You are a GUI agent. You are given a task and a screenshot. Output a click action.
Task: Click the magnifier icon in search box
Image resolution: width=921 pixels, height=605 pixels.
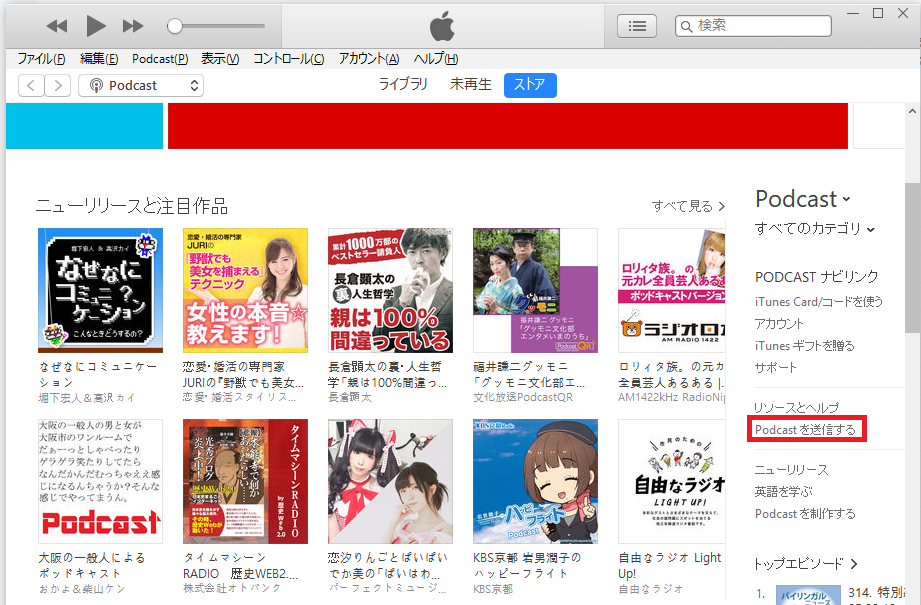[686, 26]
